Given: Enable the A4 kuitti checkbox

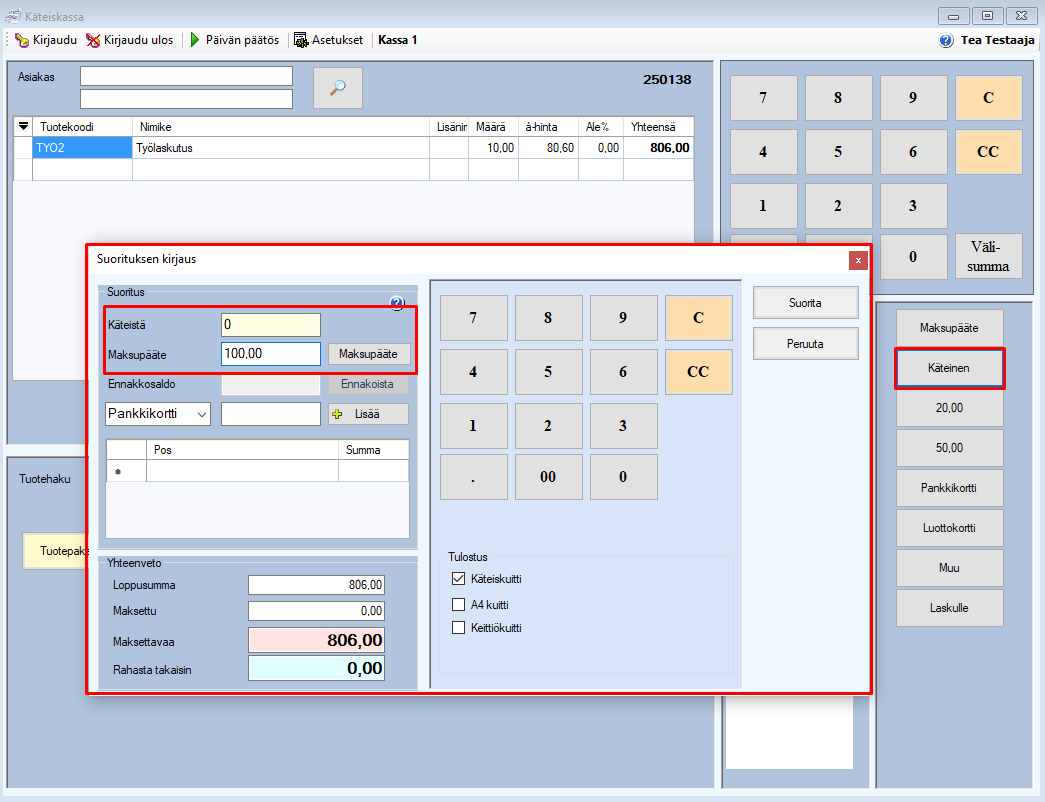Looking at the screenshot, I should click(x=459, y=605).
